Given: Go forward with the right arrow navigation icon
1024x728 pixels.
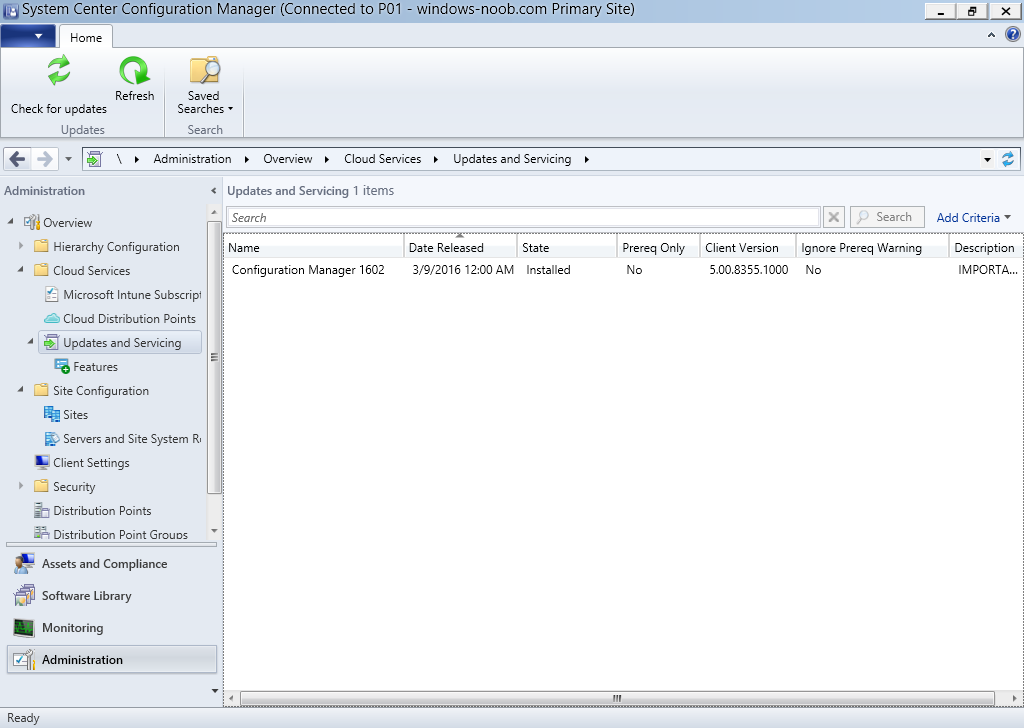Looking at the screenshot, I should point(44,159).
